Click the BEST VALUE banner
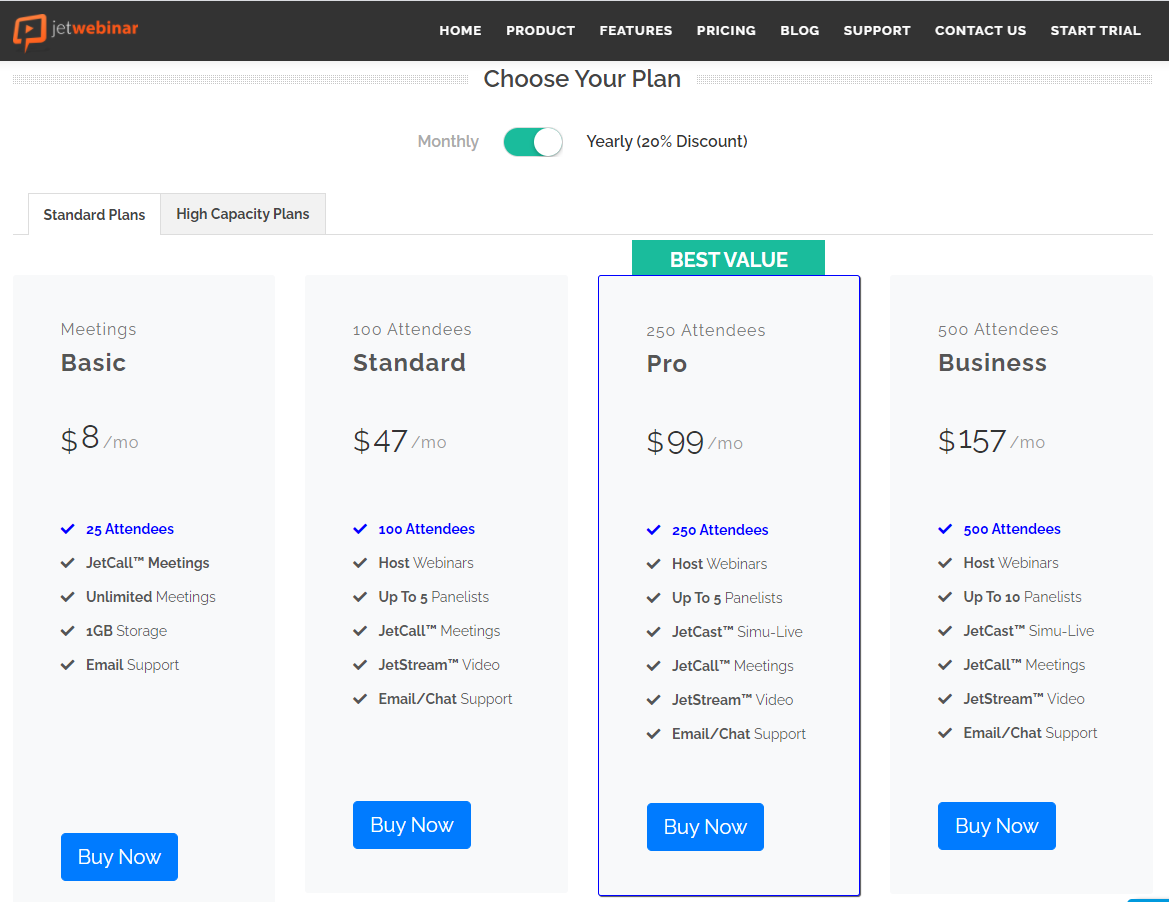The width and height of the screenshot is (1169, 902). pos(728,259)
